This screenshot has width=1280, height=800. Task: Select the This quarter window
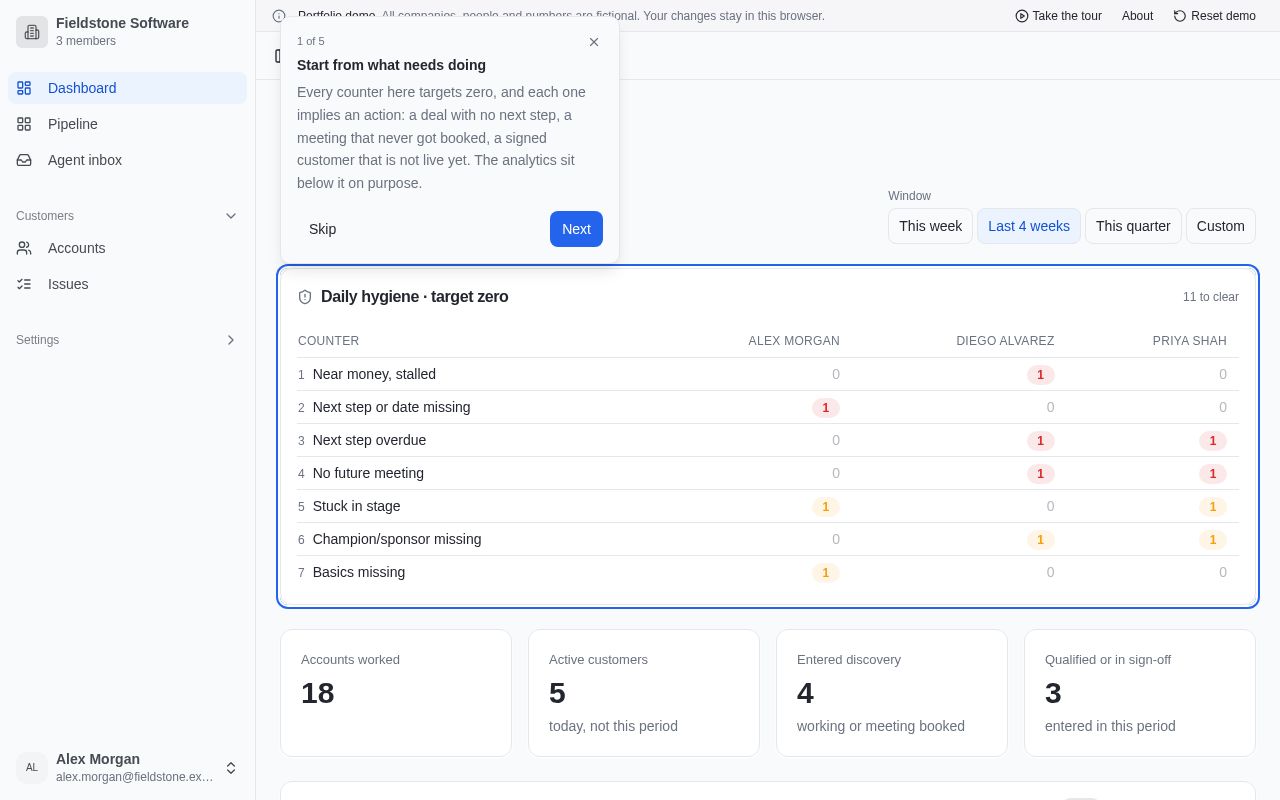(1133, 226)
